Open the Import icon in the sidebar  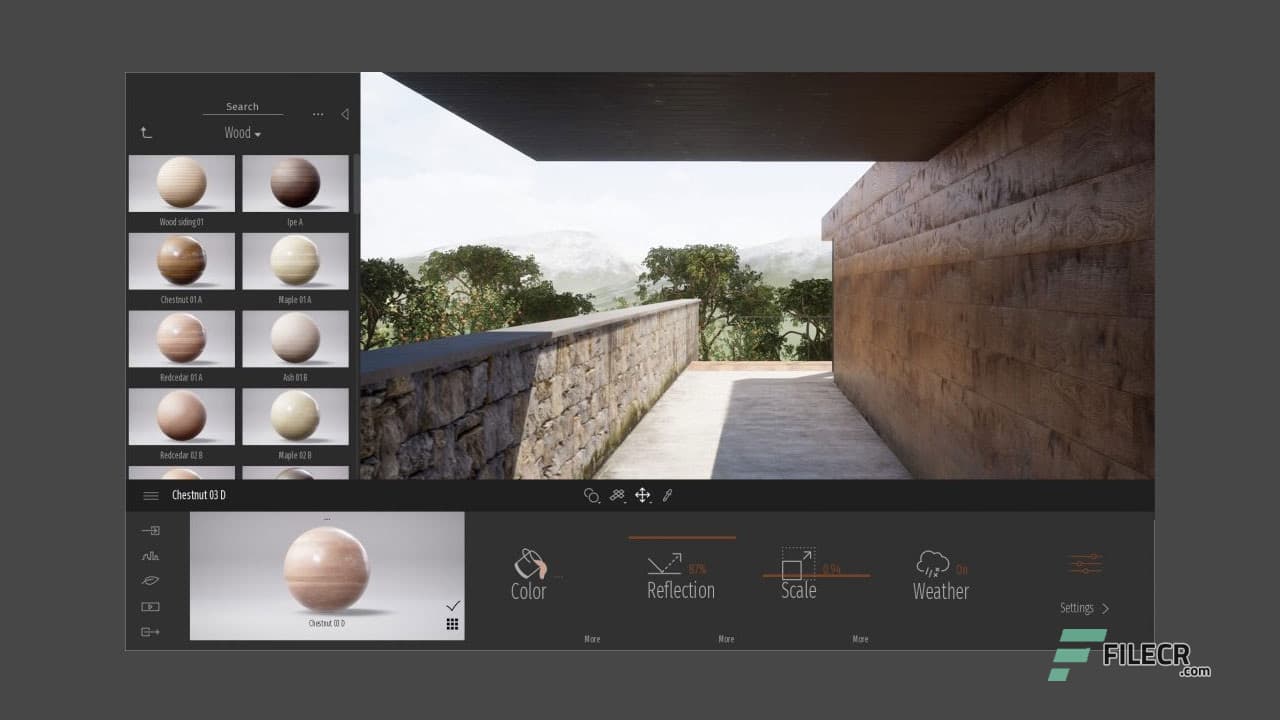(151, 530)
